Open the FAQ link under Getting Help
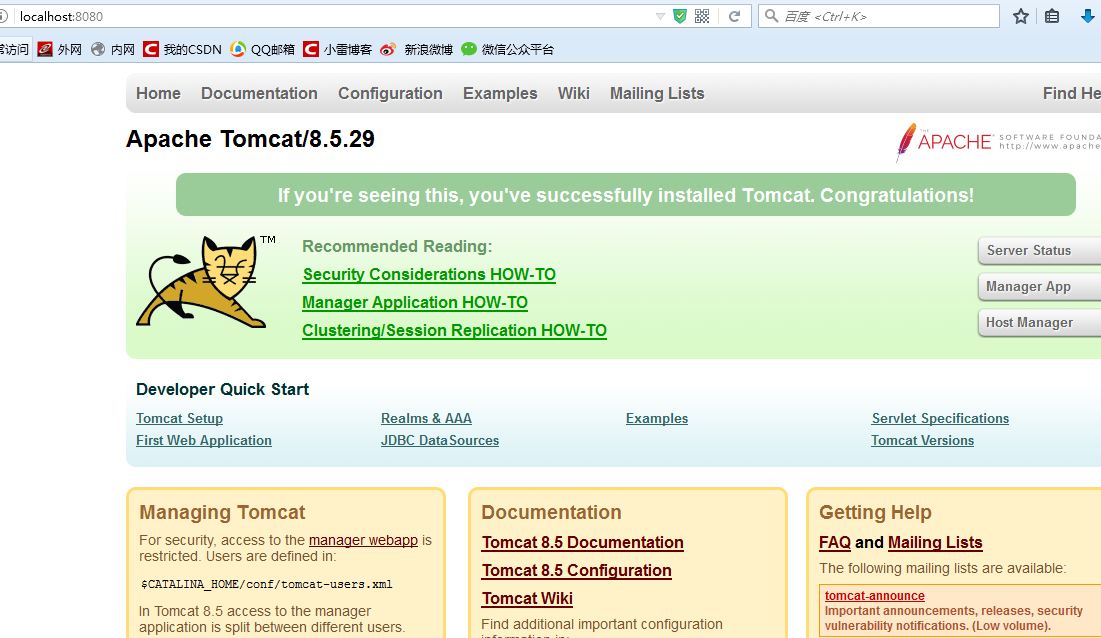 [x=835, y=543]
